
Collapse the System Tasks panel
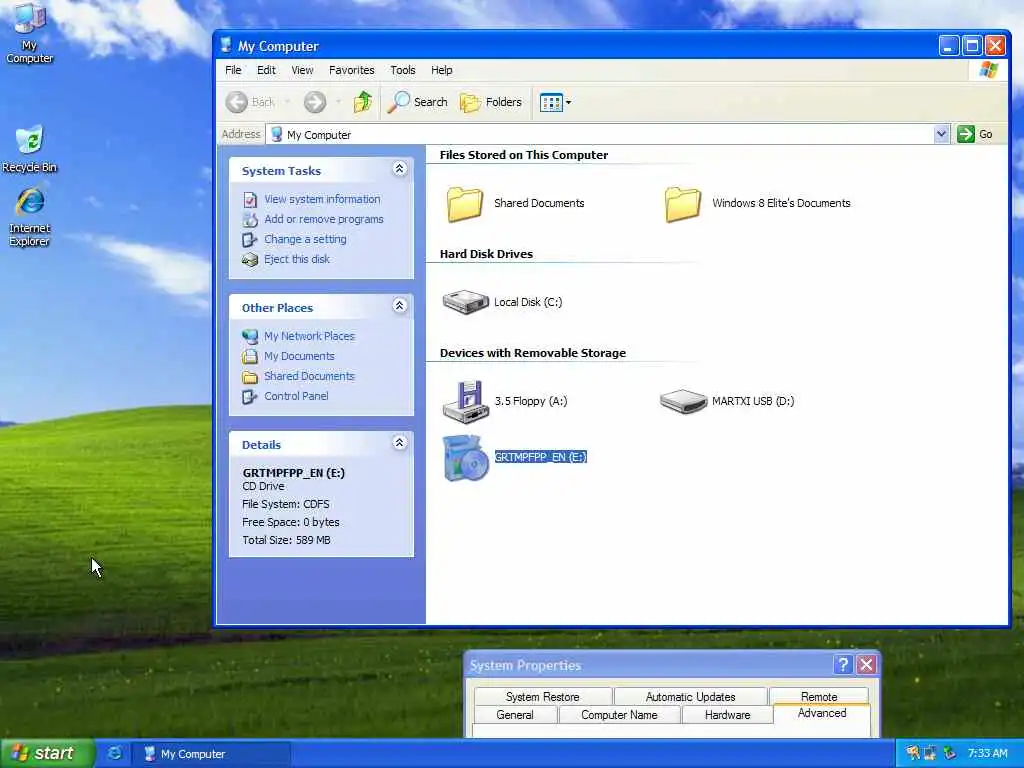click(400, 169)
